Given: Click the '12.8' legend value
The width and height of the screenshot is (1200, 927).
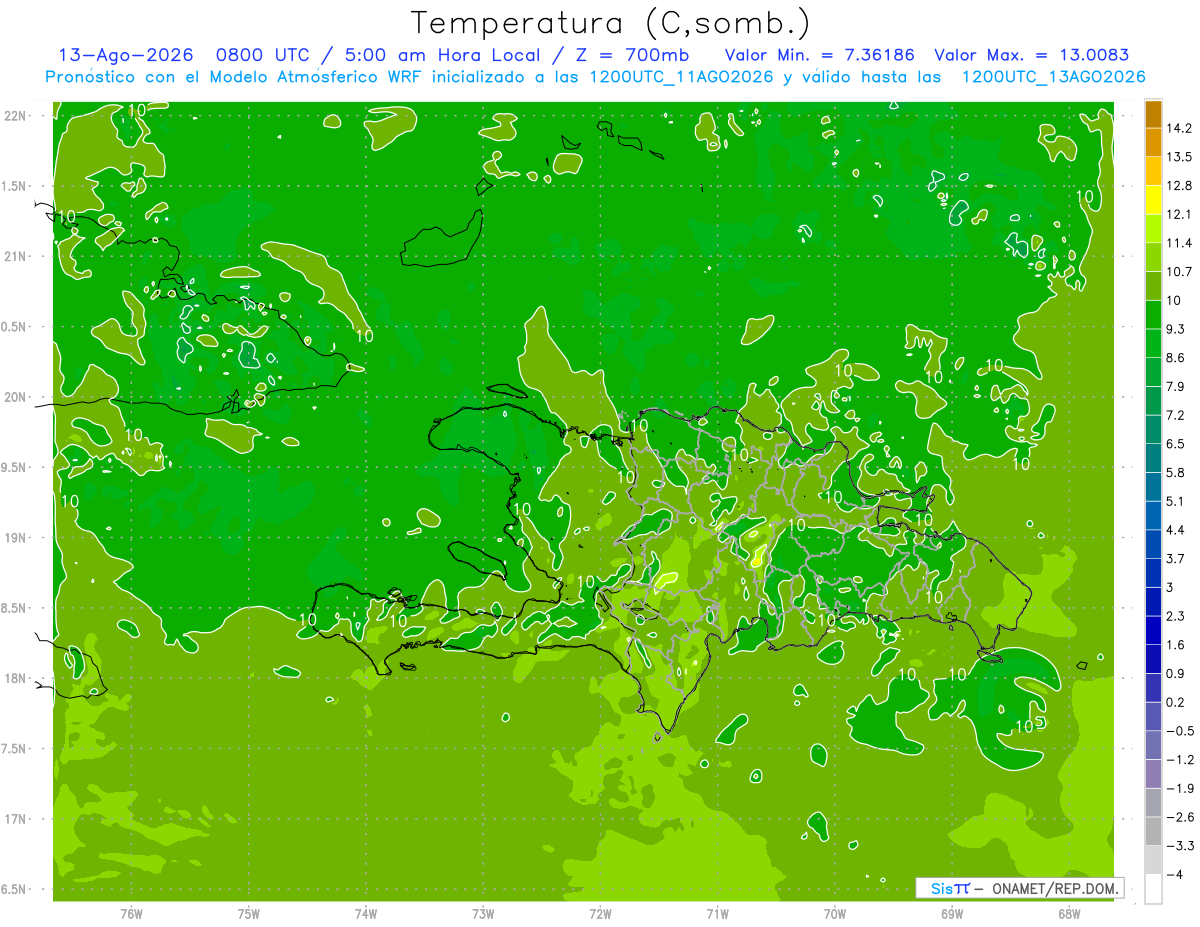Looking at the screenshot, I should 1179,186.
